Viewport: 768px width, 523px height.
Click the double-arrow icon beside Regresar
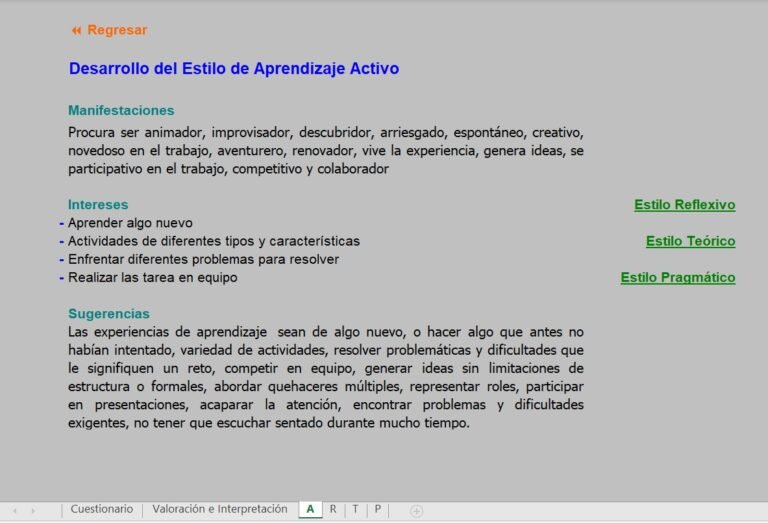[x=76, y=30]
